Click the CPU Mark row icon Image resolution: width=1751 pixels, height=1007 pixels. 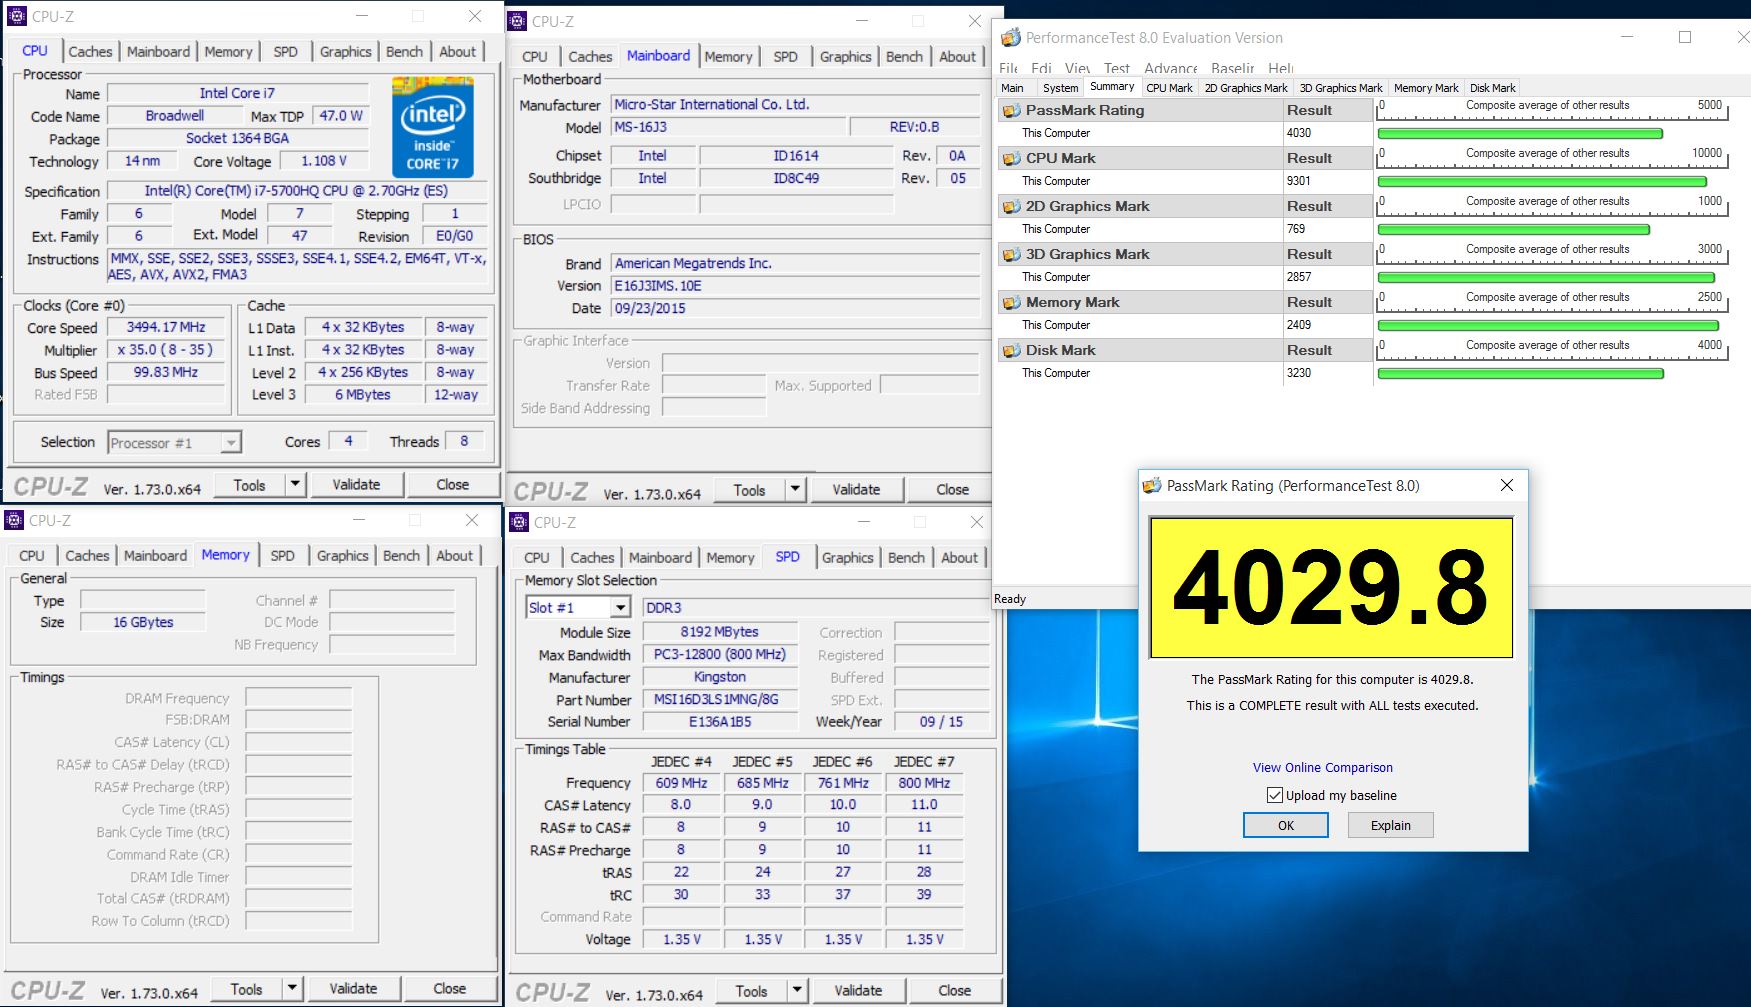coord(1011,158)
